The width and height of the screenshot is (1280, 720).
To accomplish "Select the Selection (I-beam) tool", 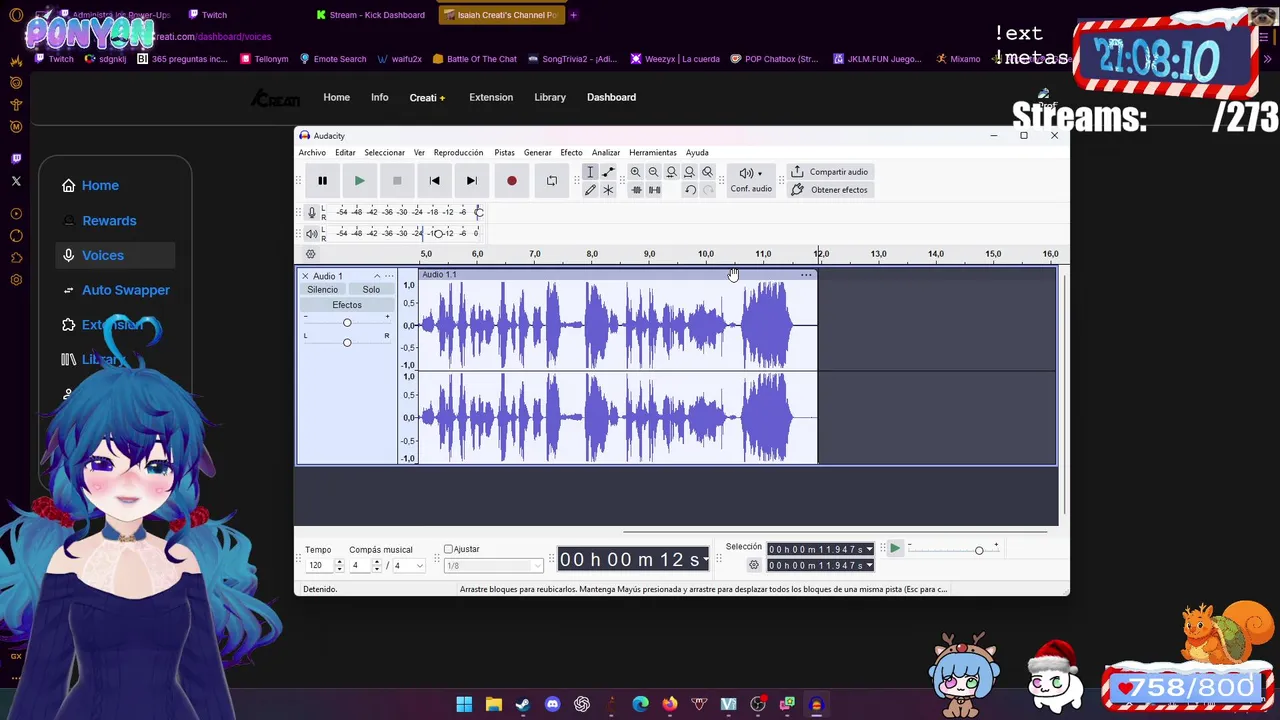I will pos(590,172).
